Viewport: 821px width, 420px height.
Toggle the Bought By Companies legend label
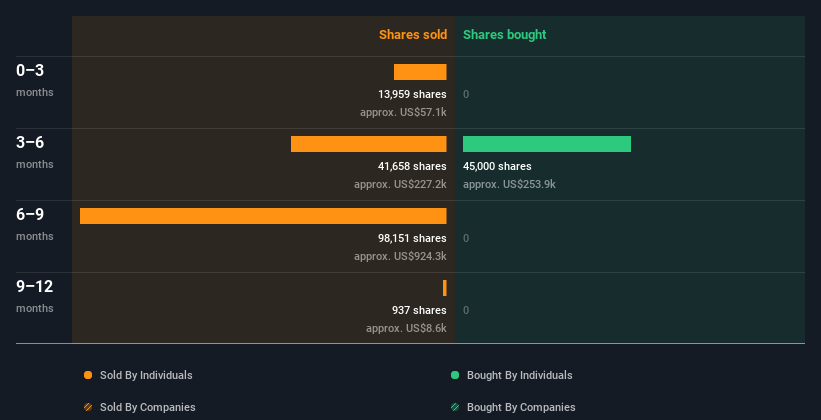tap(521, 407)
